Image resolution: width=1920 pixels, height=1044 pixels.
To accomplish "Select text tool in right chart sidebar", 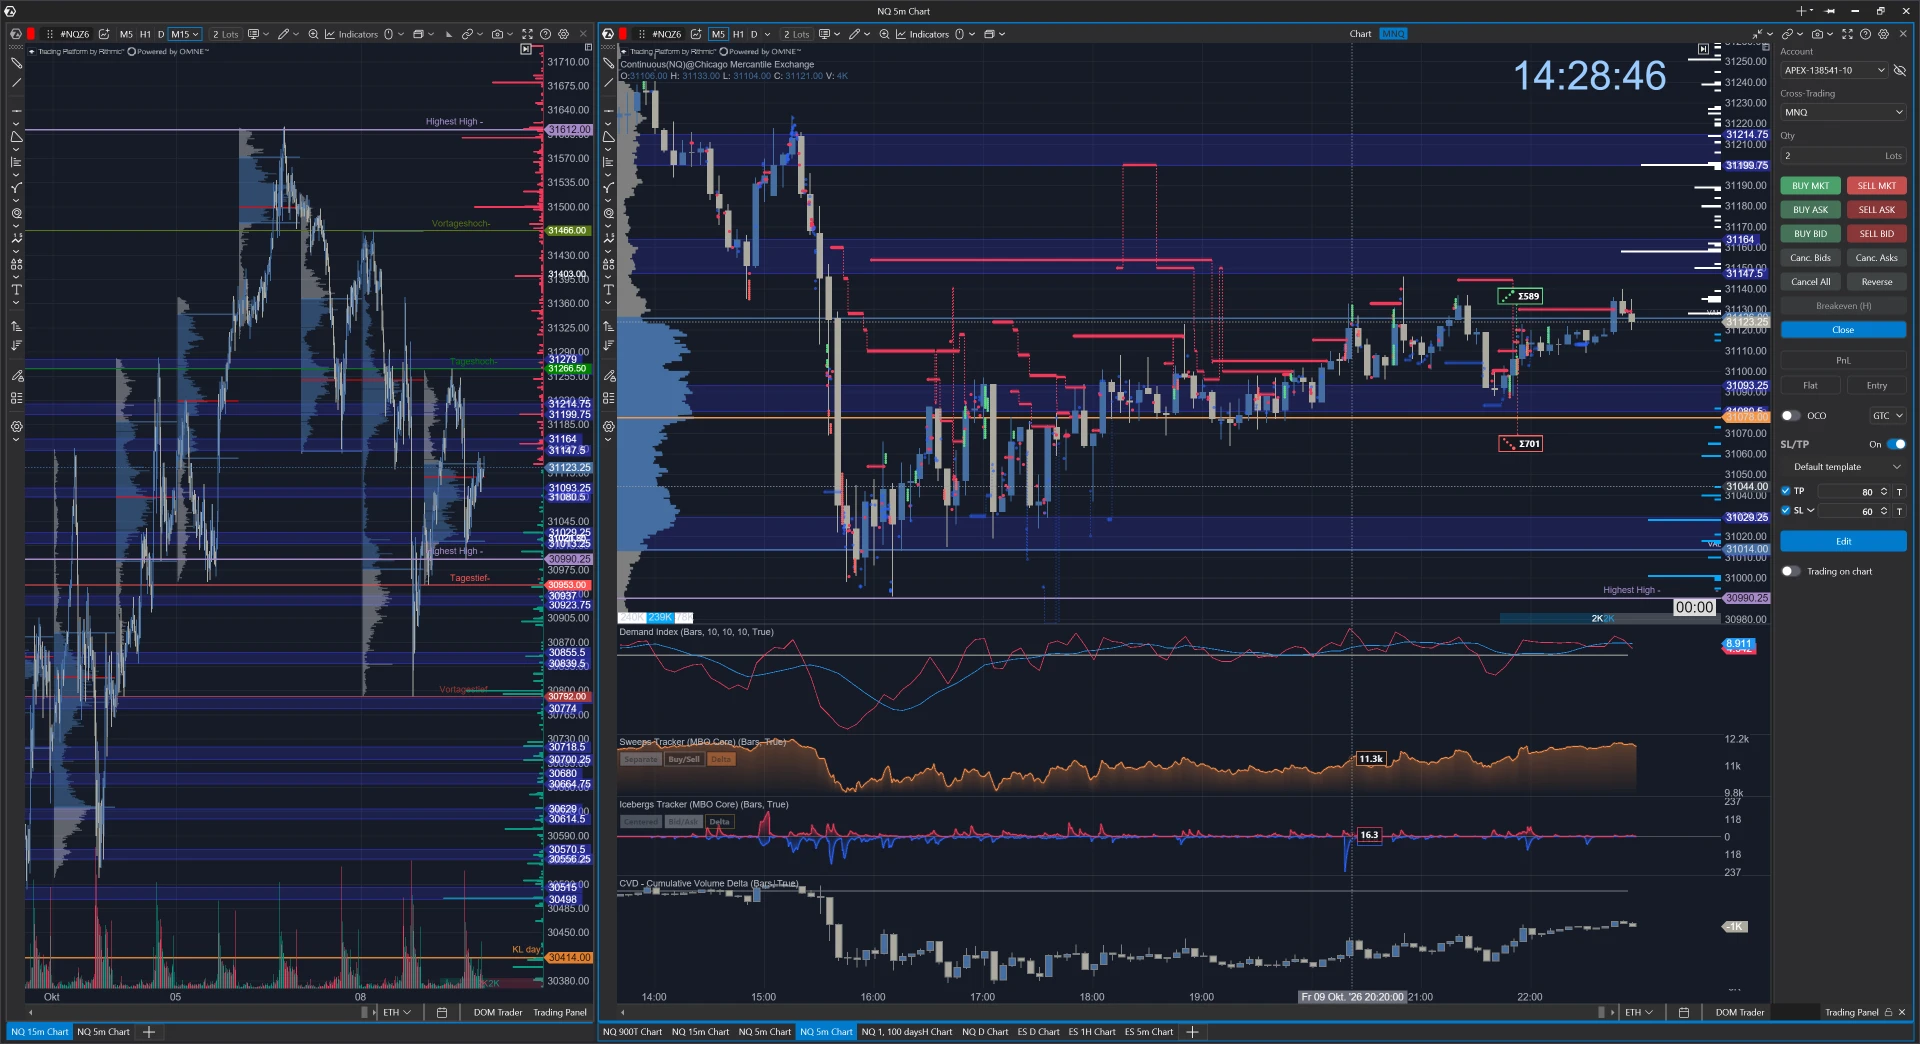I will click(608, 290).
